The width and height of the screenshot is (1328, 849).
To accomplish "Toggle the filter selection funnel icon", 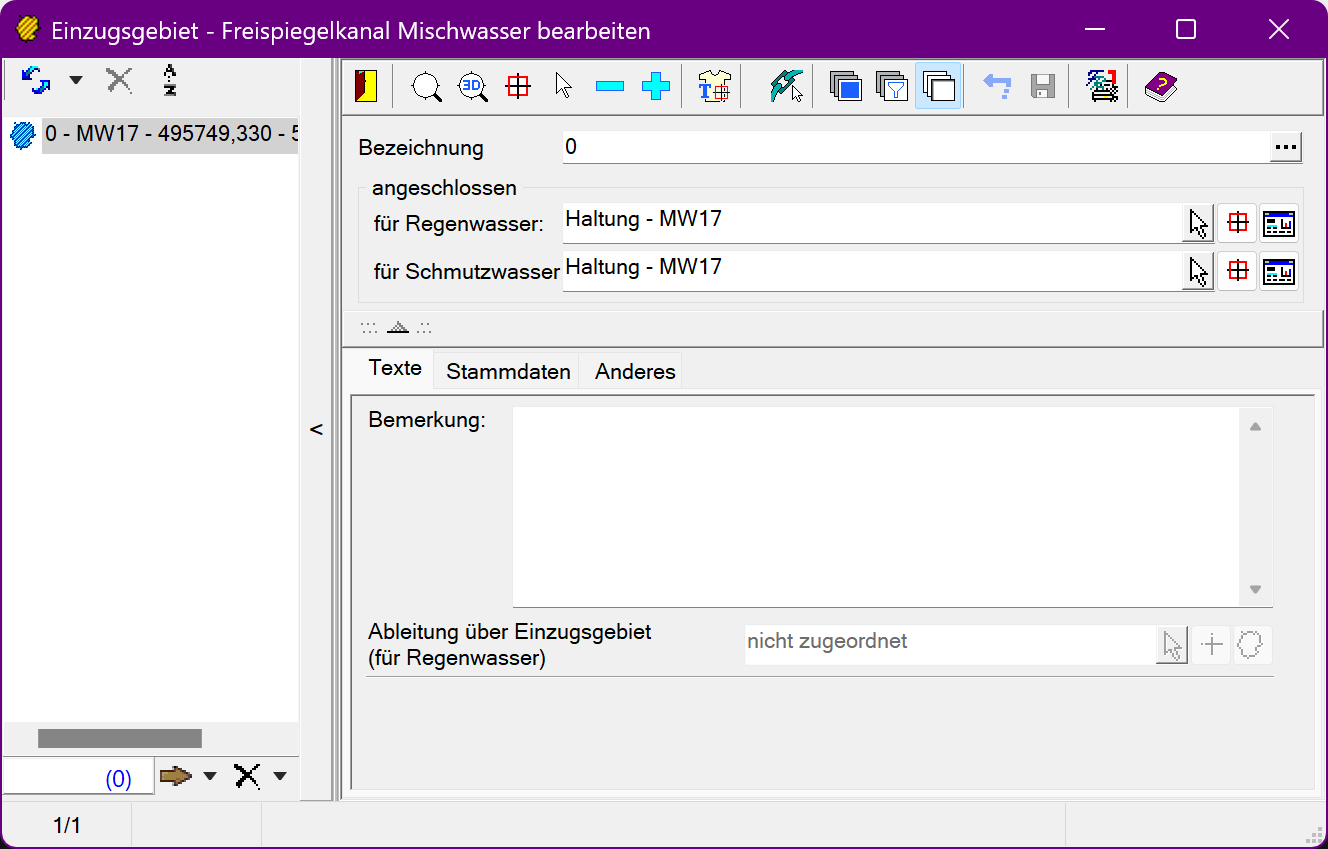I will point(891,87).
